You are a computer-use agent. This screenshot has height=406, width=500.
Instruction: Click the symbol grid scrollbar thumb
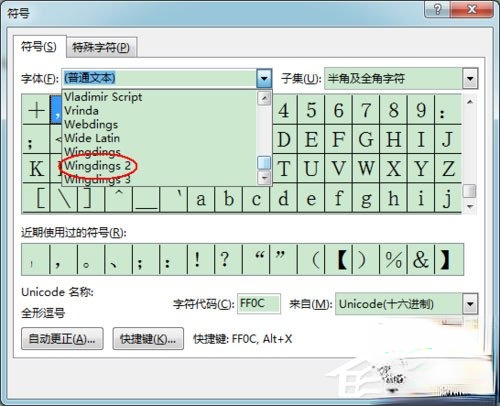pos(470,191)
